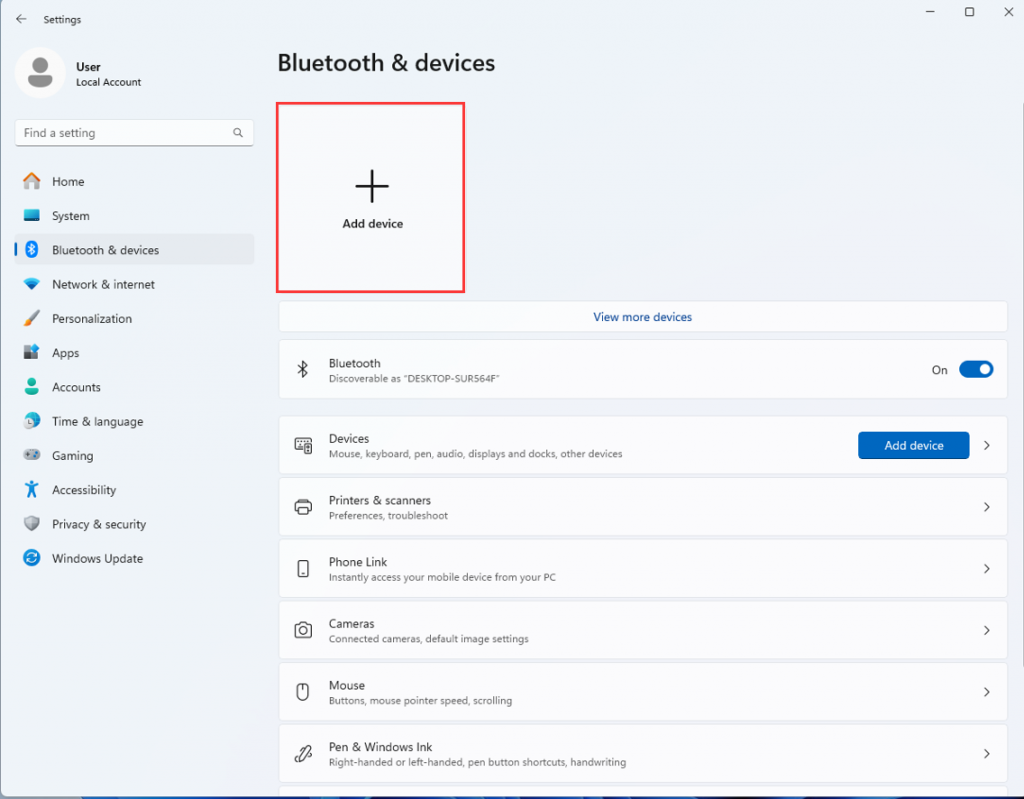The image size is (1024, 799).
Task: Click the Cameras camera icon
Action: (x=303, y=630)
